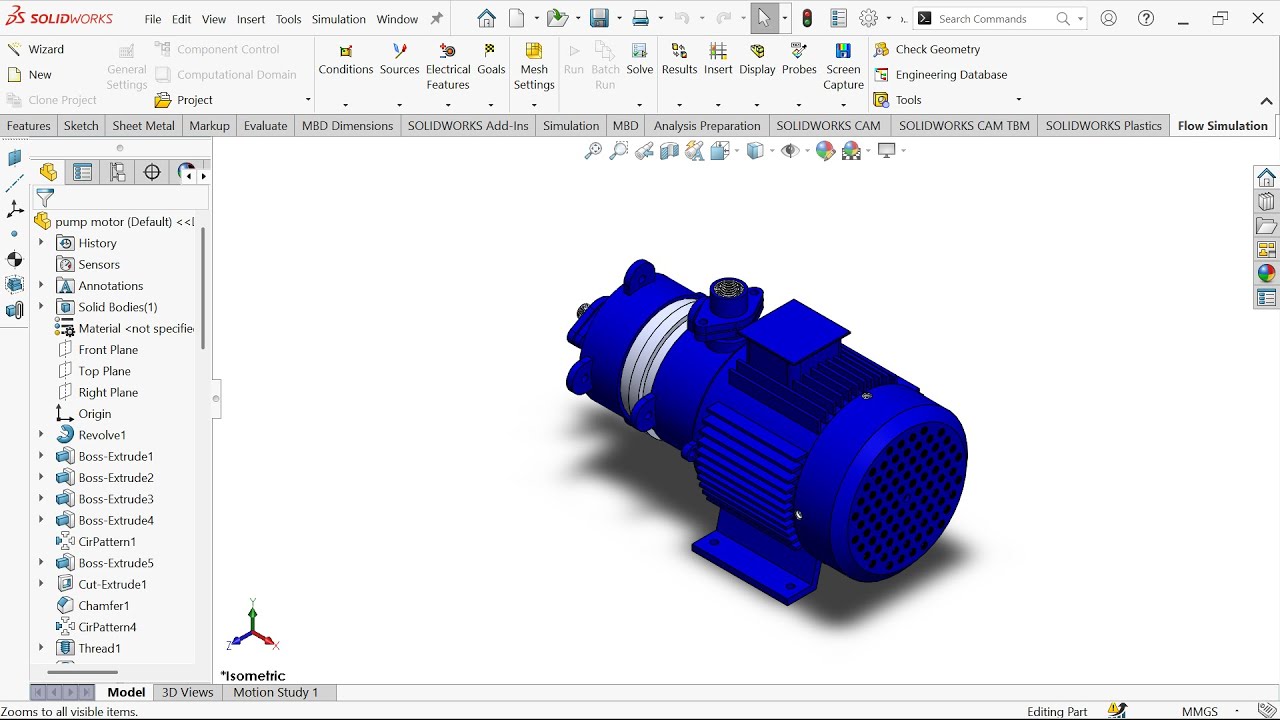Open the Goals tool
1280x720 pixels.
(491, 60)
